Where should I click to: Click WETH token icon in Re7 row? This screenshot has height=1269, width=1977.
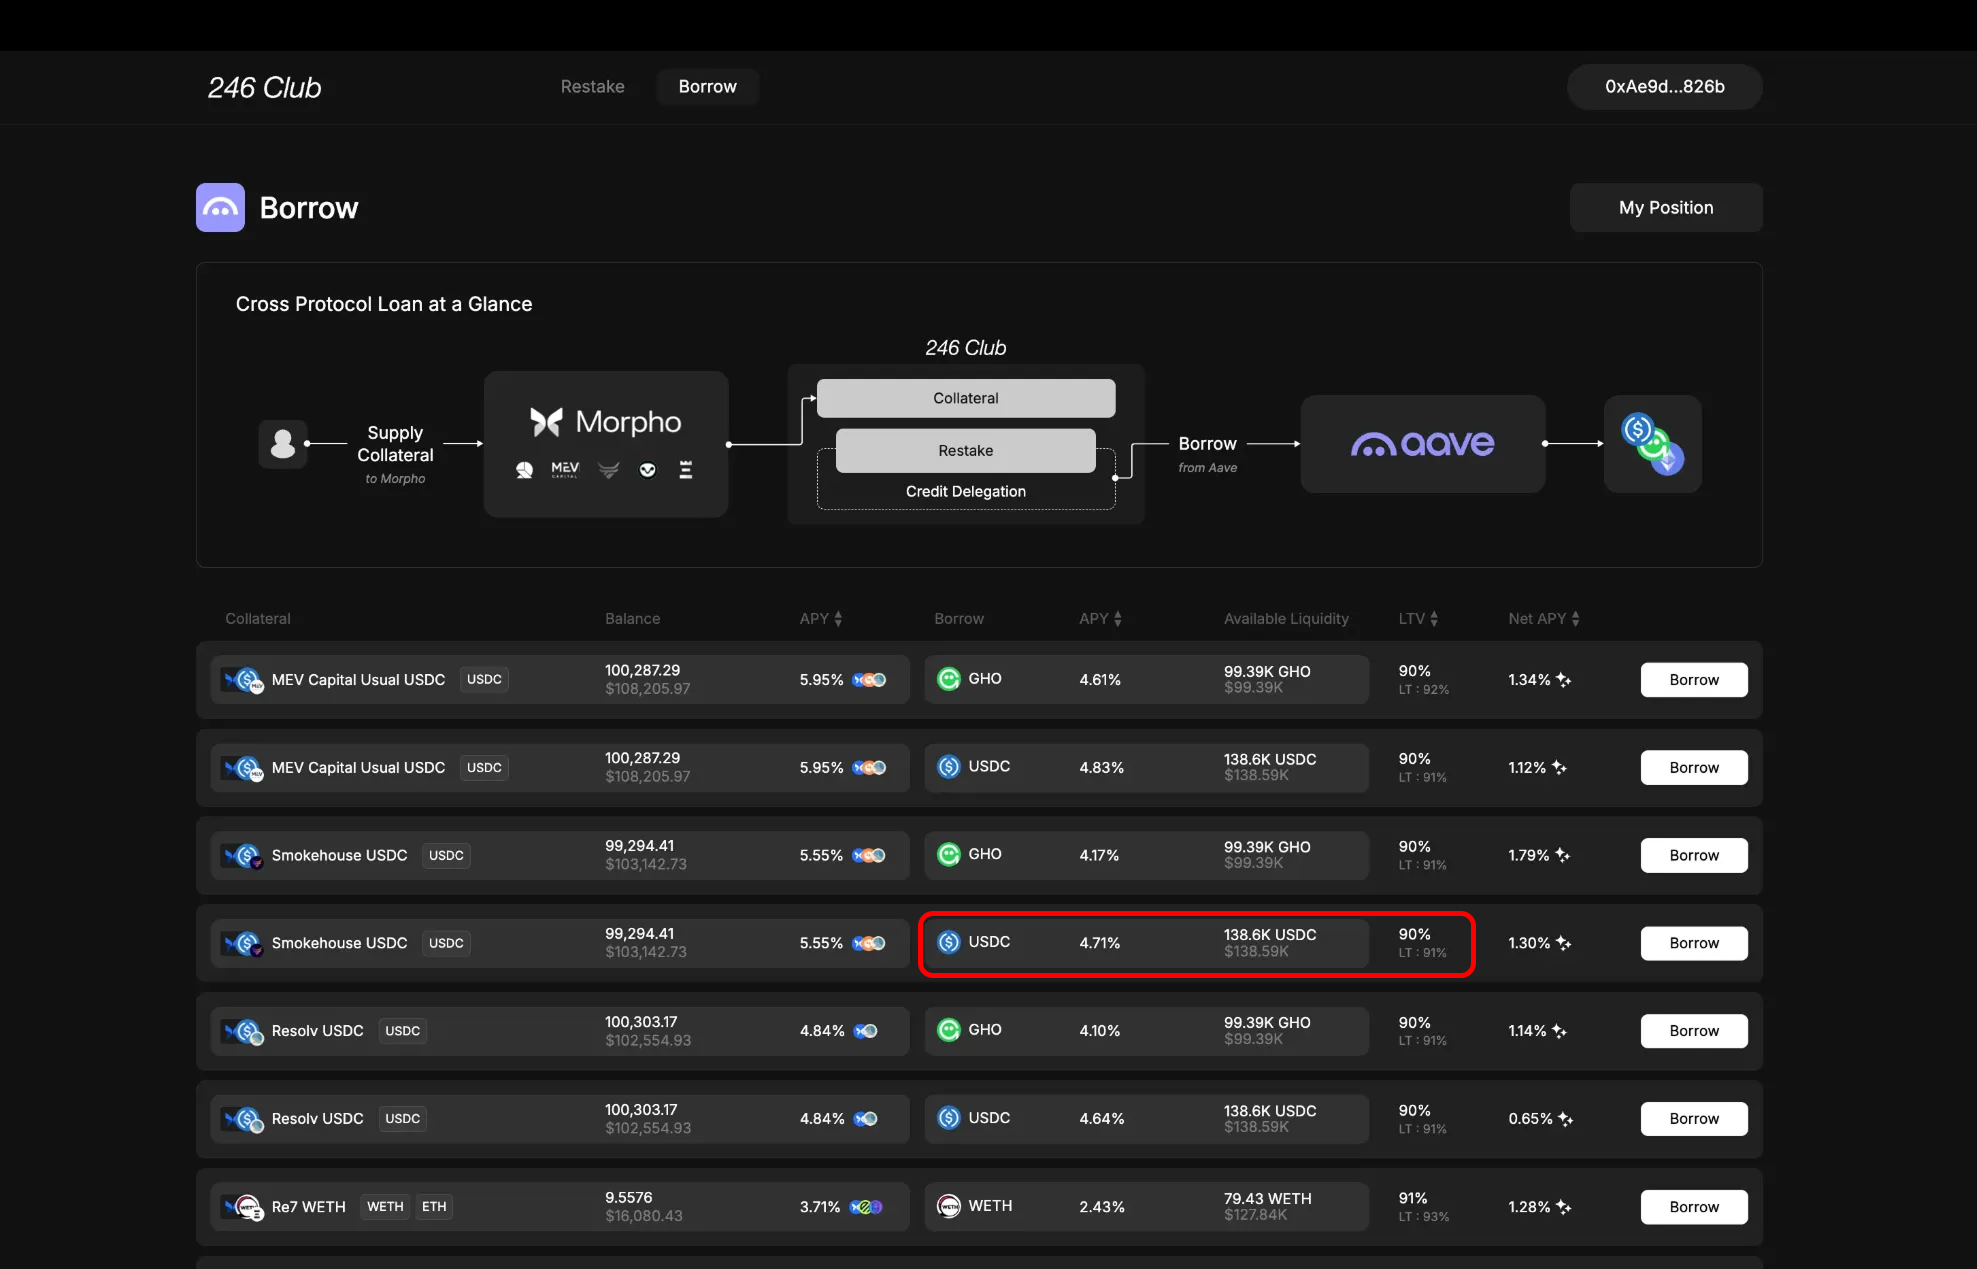point(948,1206)
